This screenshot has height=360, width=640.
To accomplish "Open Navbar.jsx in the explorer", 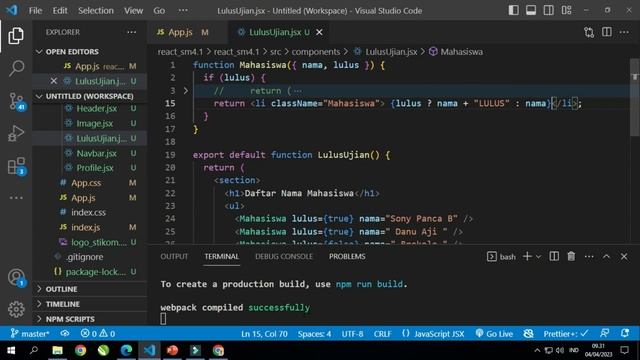I will tap(96, 153).
